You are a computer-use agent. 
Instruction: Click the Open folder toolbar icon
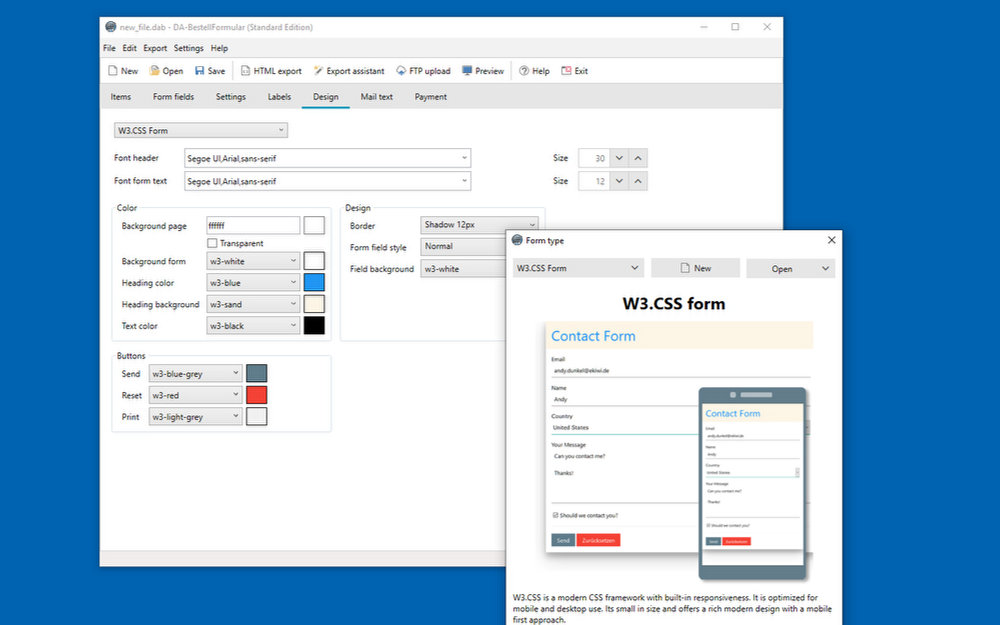(x=154, y=71)
